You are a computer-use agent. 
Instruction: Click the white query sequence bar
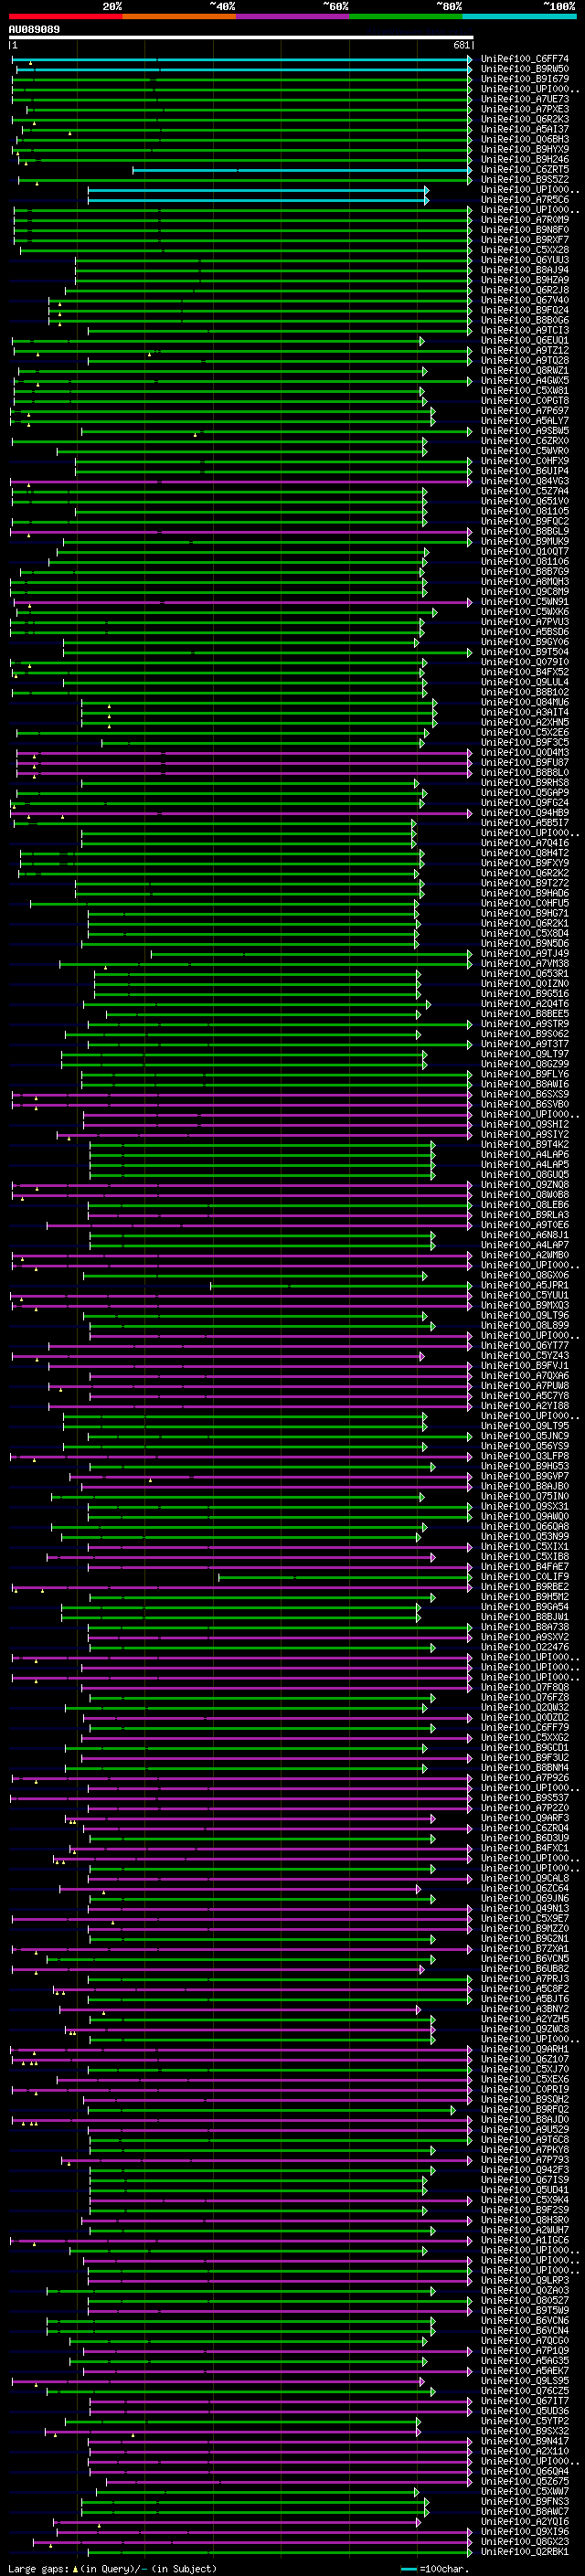pyautogui.click(x=241, y=38)
